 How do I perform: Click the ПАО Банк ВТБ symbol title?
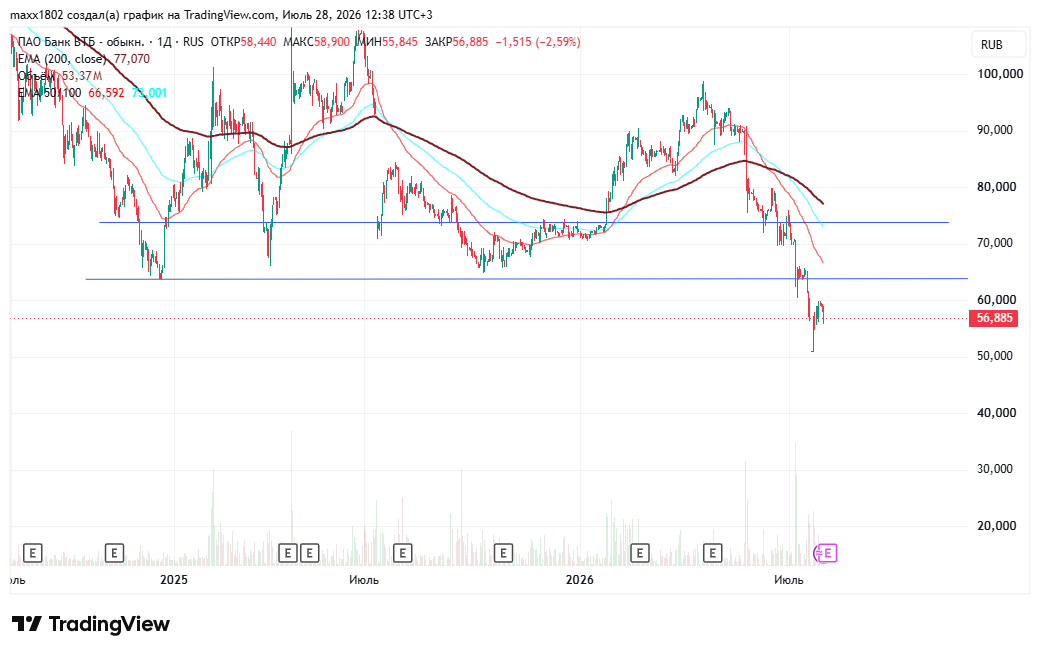pyautogui.click(x=80, y=42)
